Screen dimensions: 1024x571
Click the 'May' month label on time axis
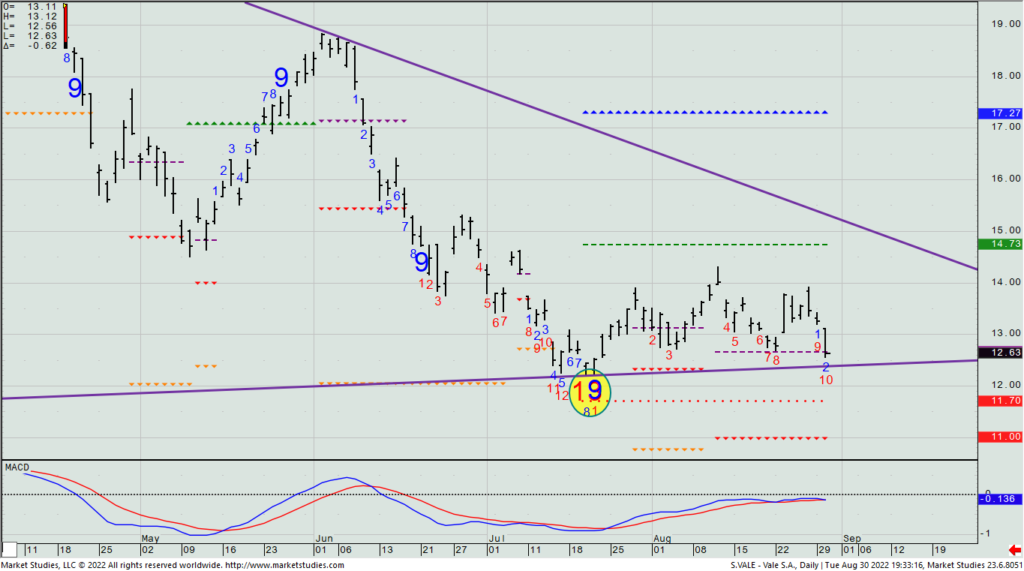(150, 539)
